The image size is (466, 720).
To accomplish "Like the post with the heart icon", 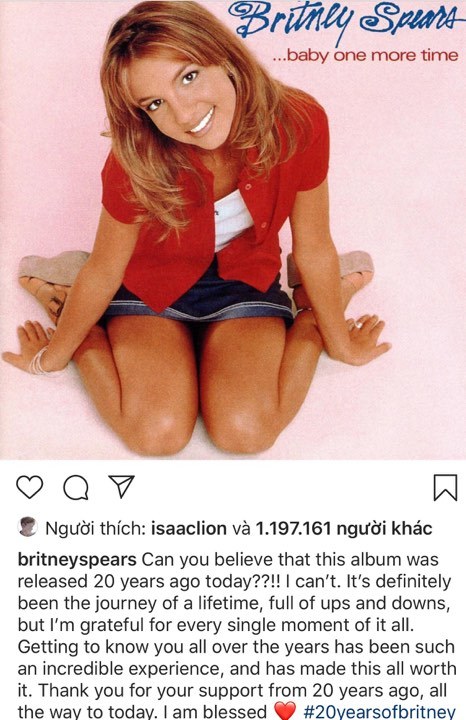I will [30, 487].
